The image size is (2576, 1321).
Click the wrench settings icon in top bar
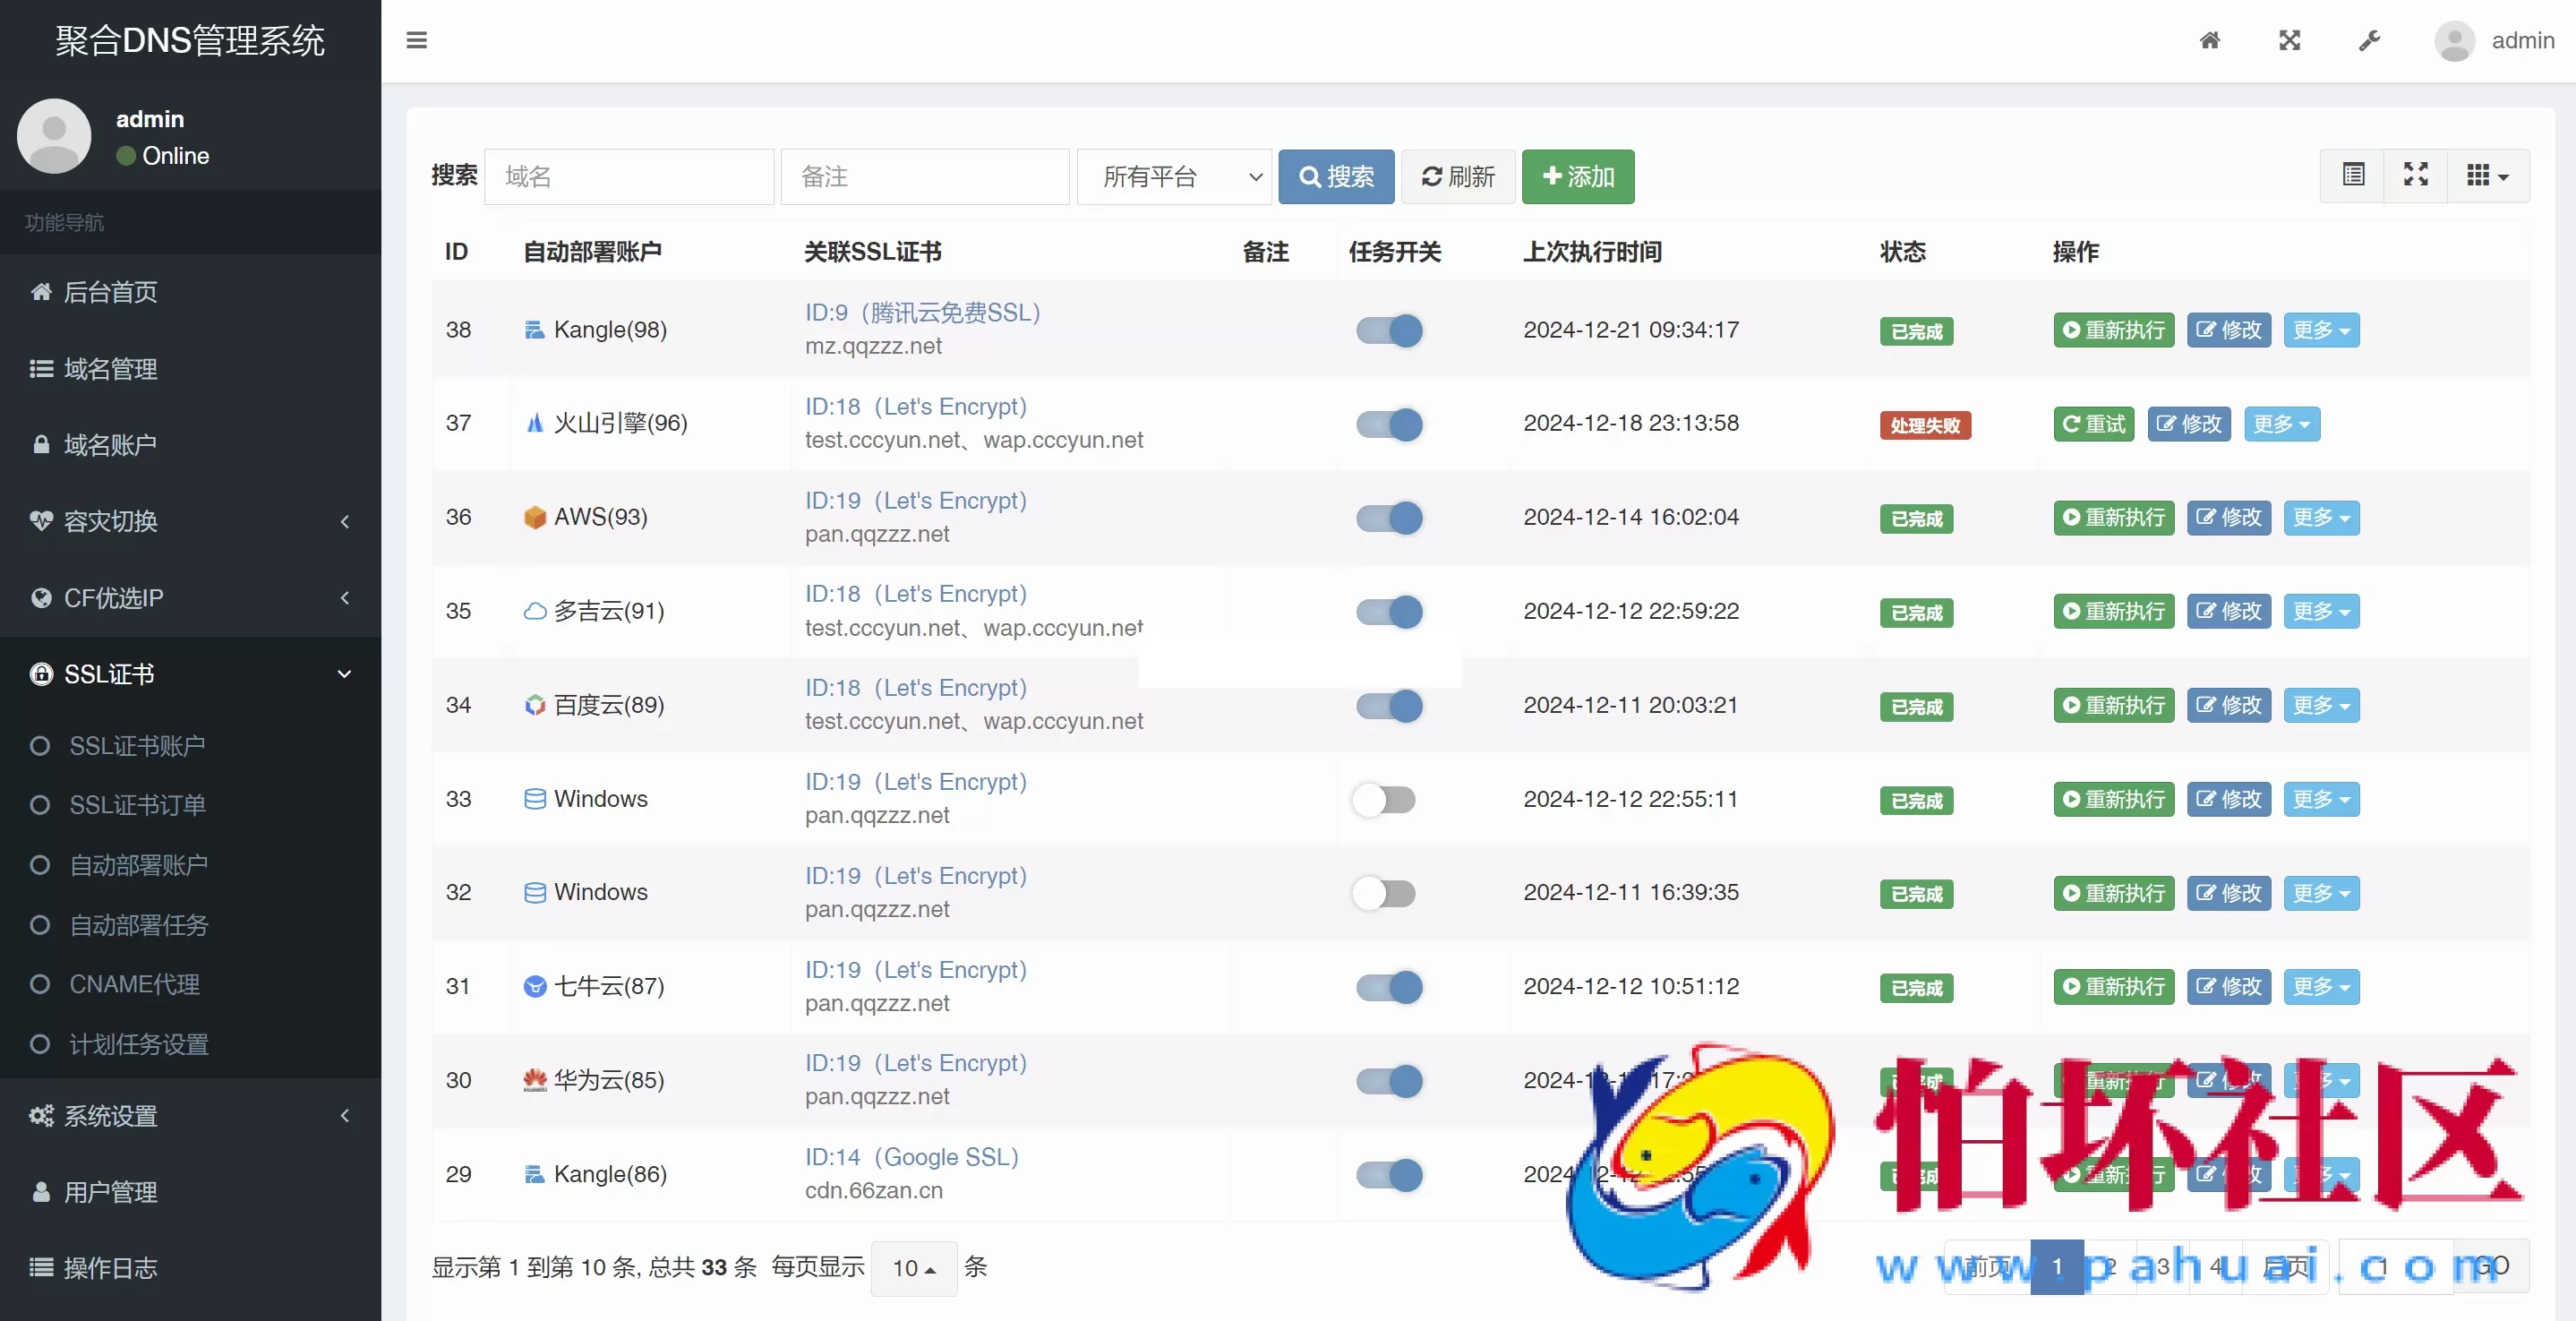click(2369, 41)
